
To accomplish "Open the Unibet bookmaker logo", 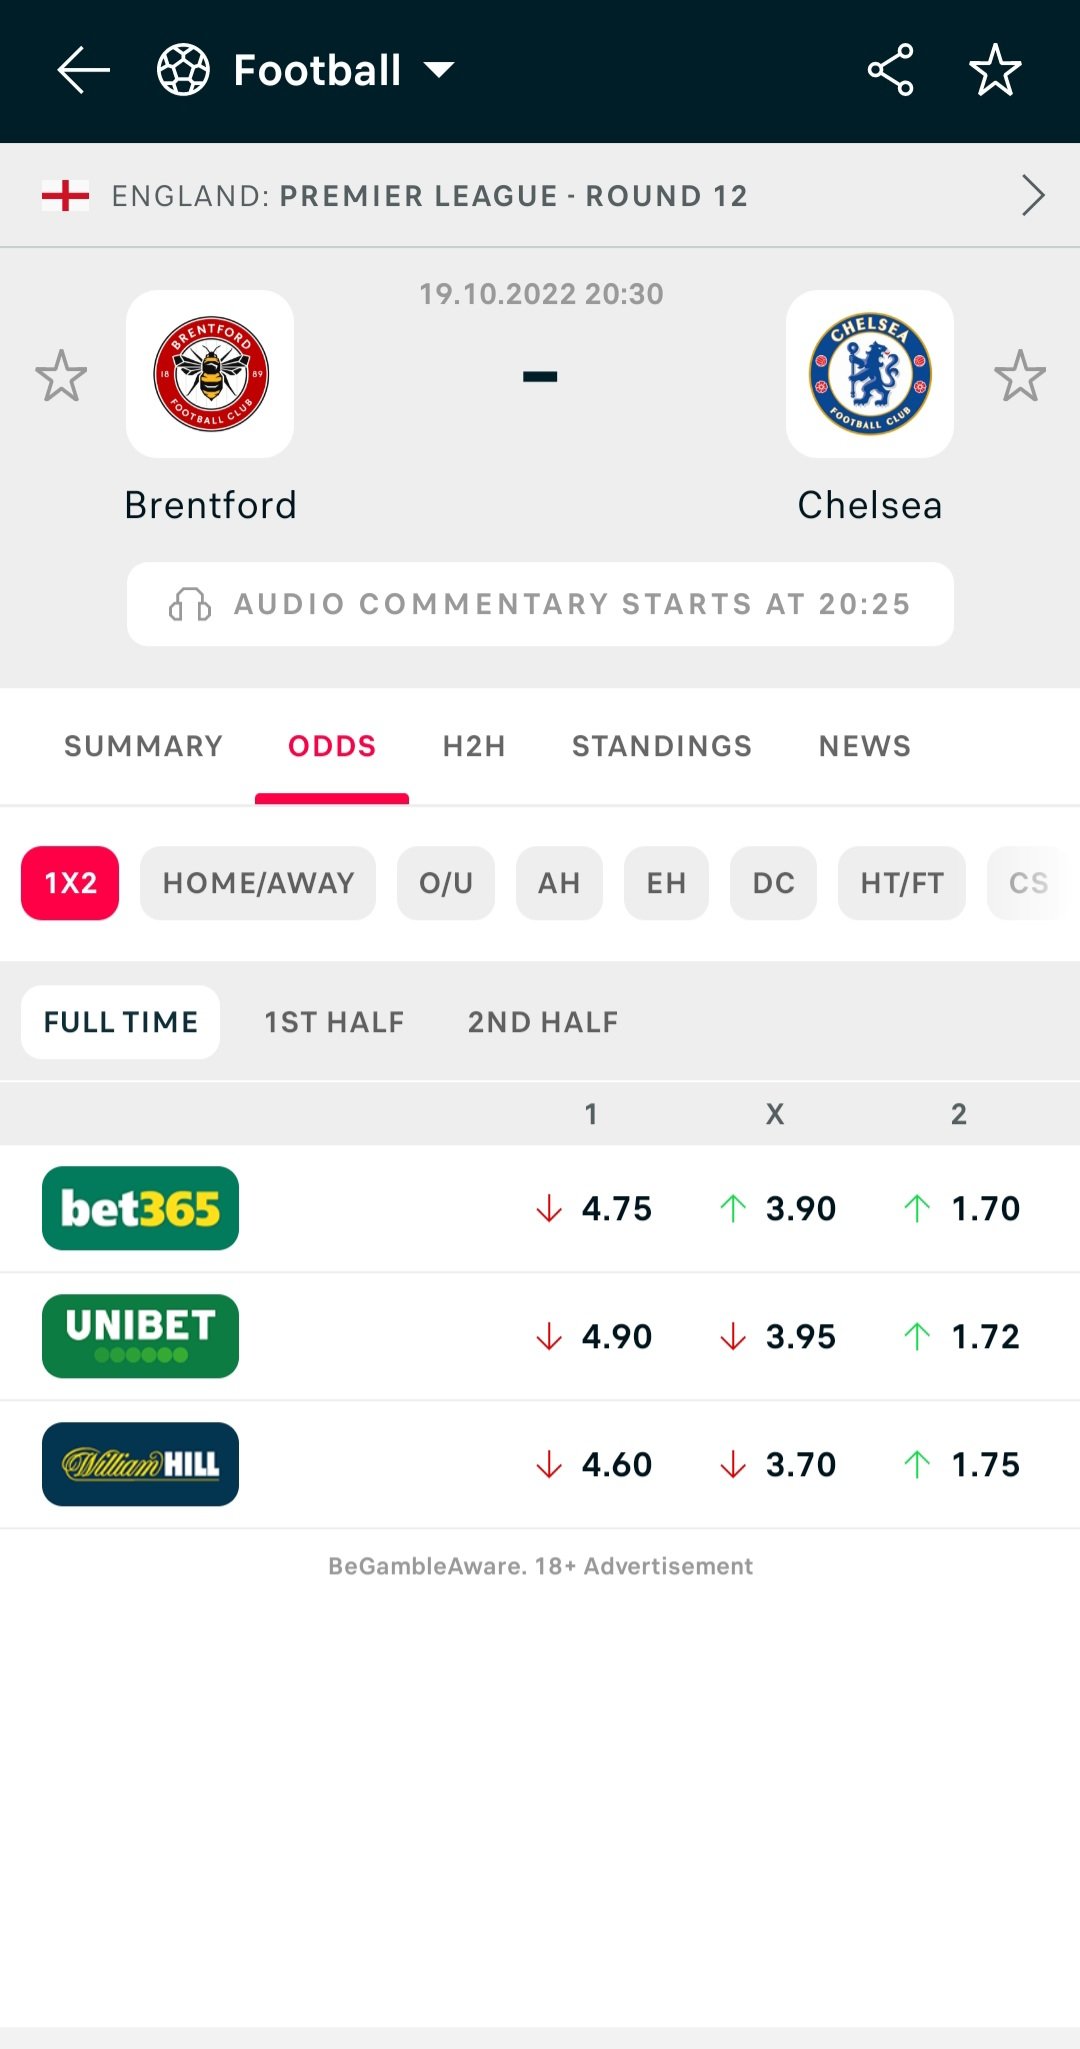I will (140, 1336).
